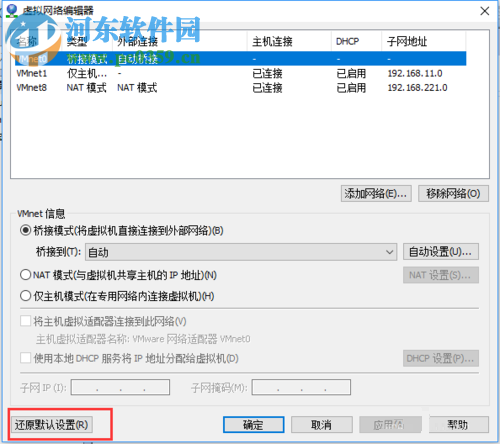Select the VMnet8 row in network list

click(x=240, y=88)
